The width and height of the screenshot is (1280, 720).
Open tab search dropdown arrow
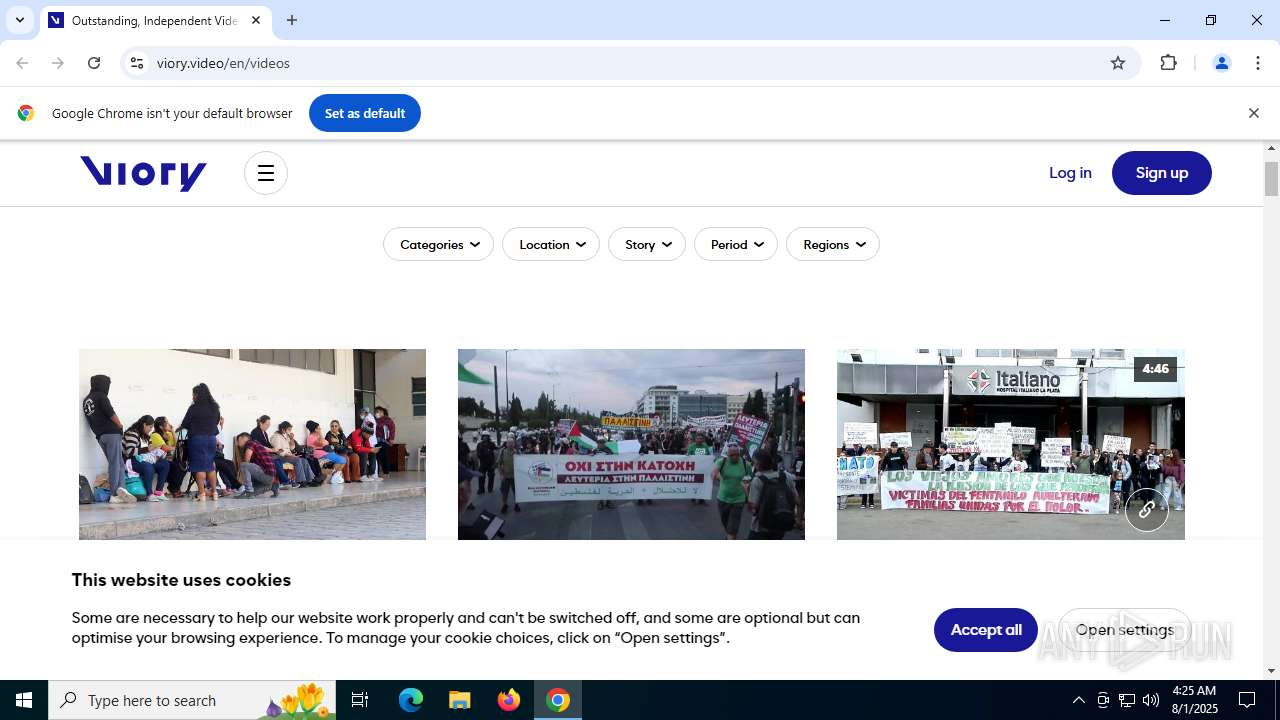point(19,20)
